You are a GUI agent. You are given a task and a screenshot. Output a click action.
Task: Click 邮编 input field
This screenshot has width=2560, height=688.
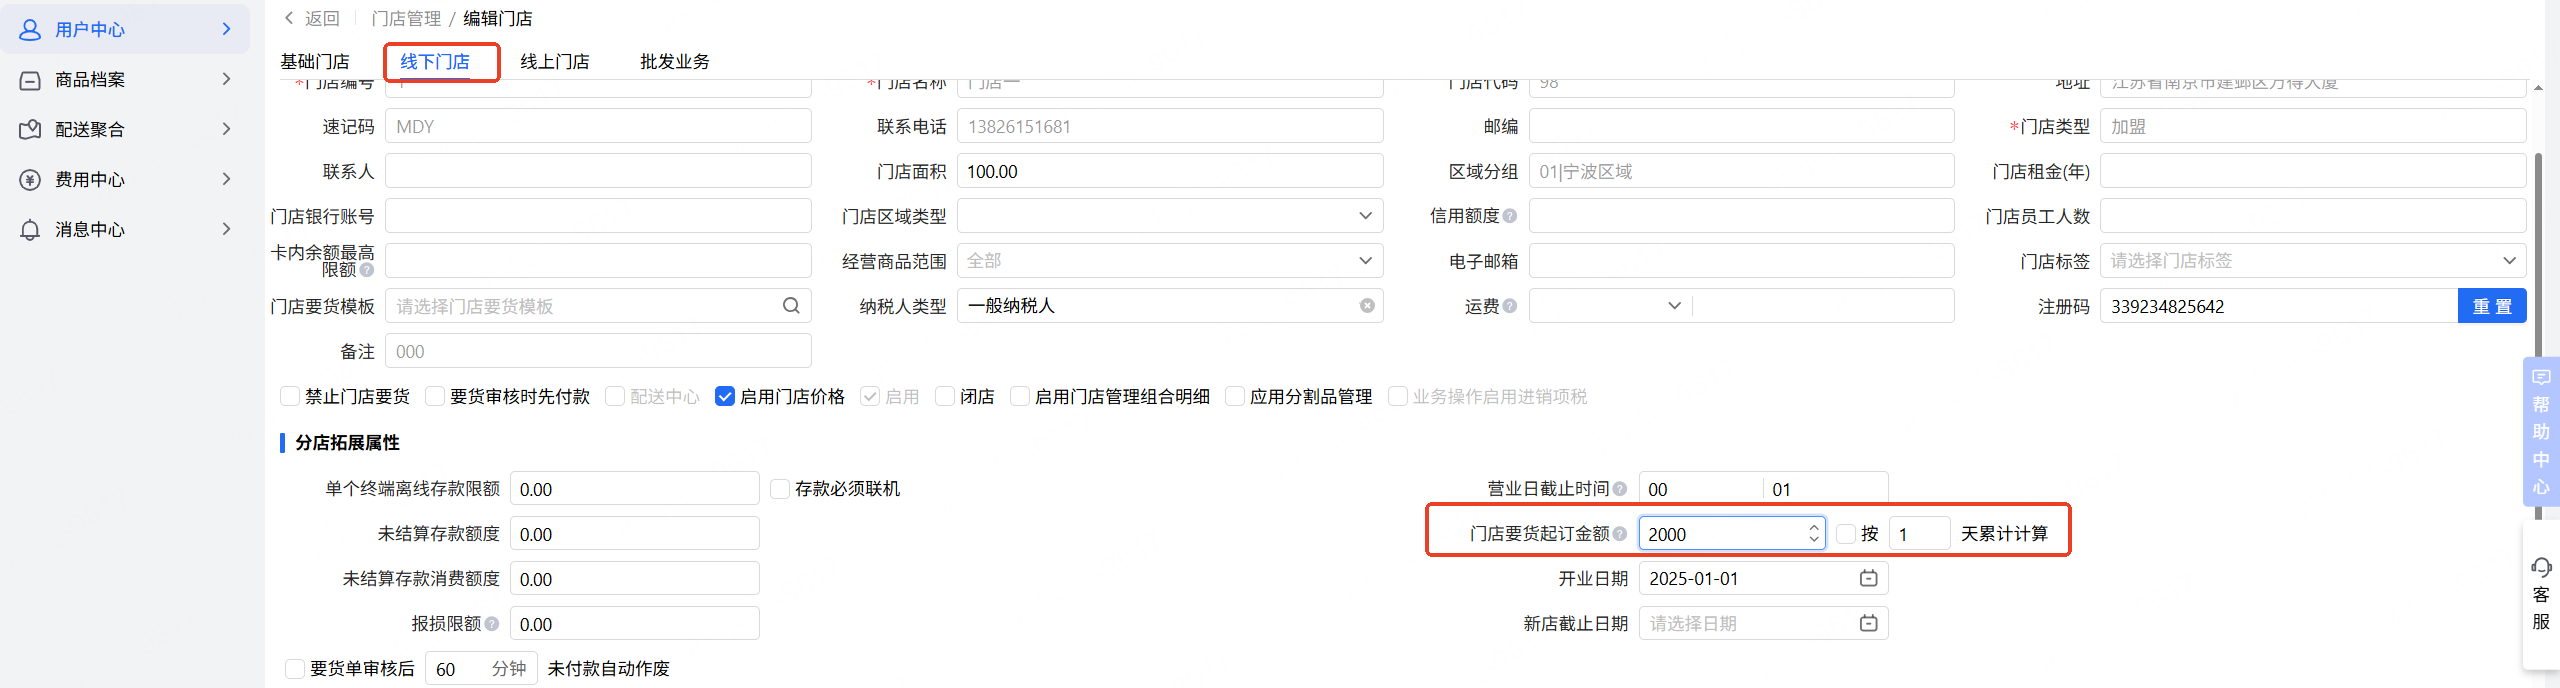coord(1741,126)
